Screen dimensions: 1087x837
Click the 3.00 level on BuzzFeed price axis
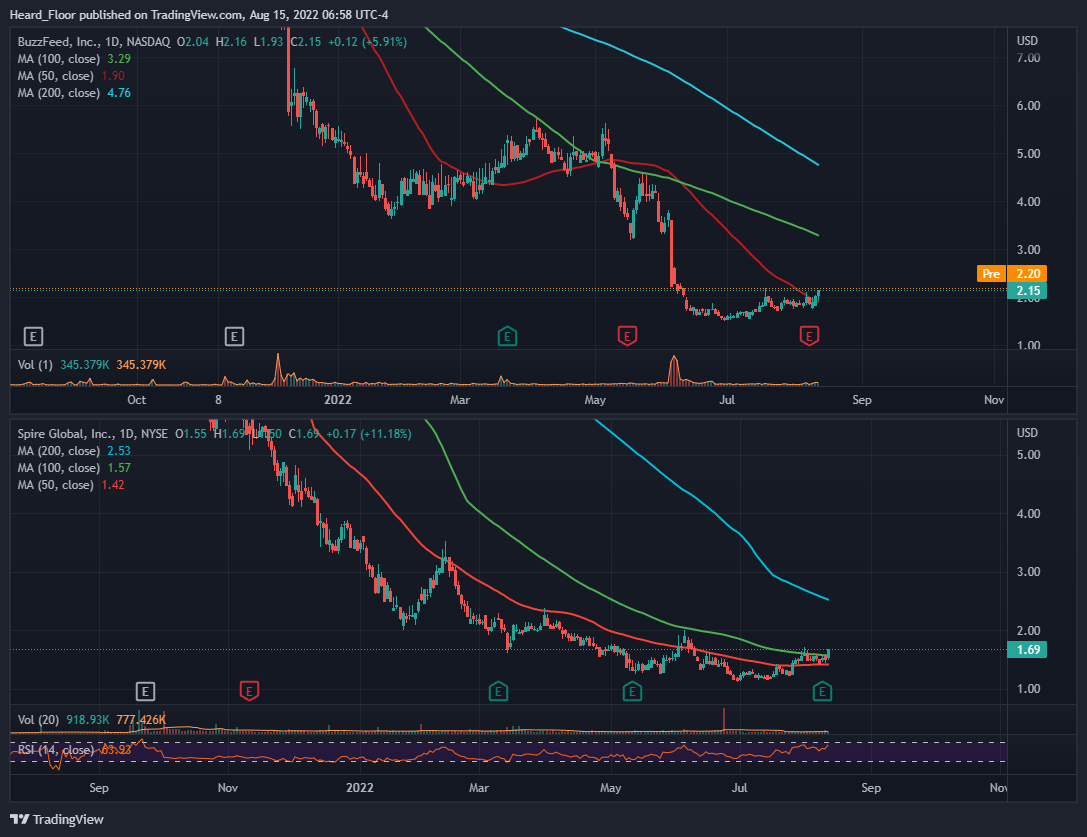tap(1028, 250)
